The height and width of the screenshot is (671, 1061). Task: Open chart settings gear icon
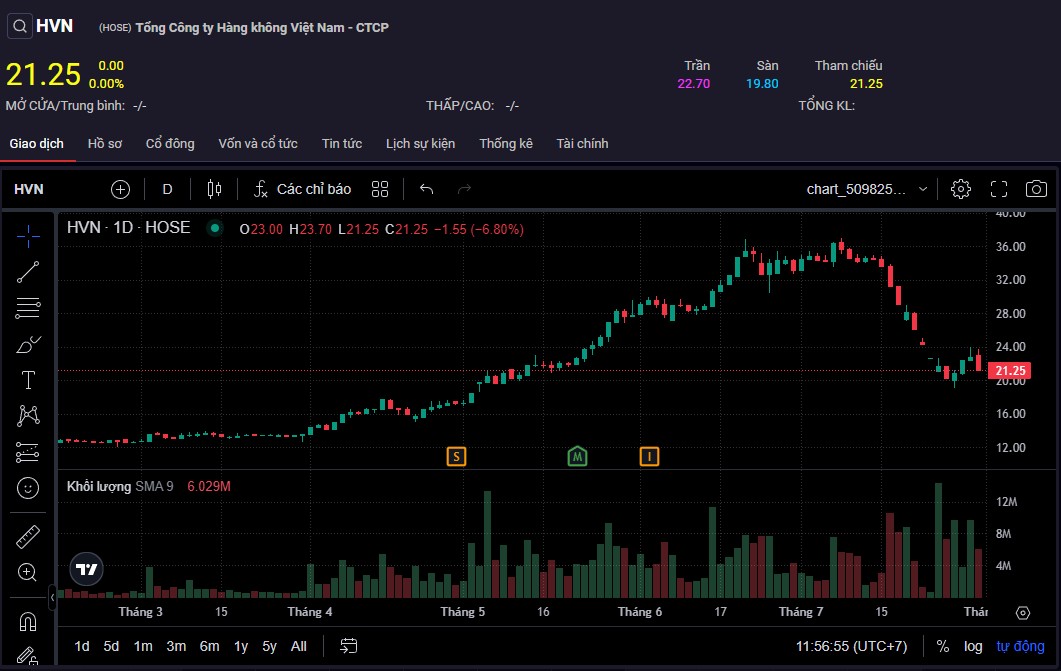(x=961, y=189)
